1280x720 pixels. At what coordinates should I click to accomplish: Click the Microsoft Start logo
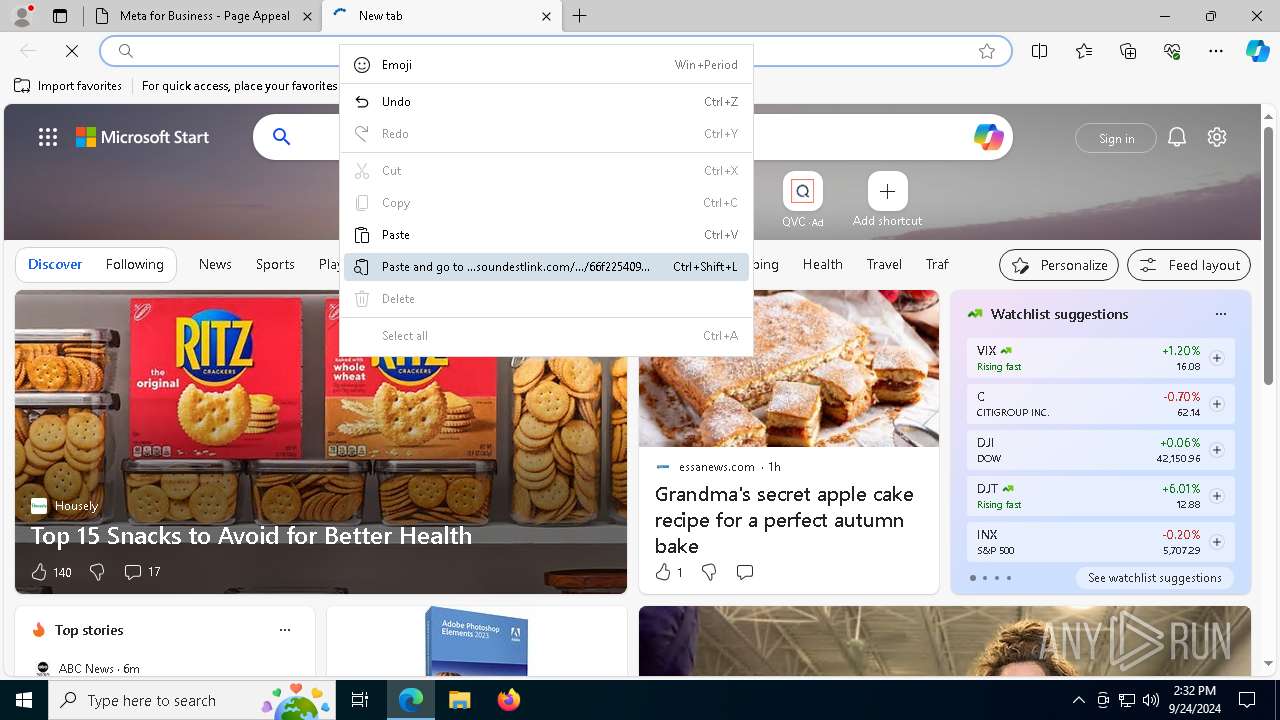[x=143, y=137]
